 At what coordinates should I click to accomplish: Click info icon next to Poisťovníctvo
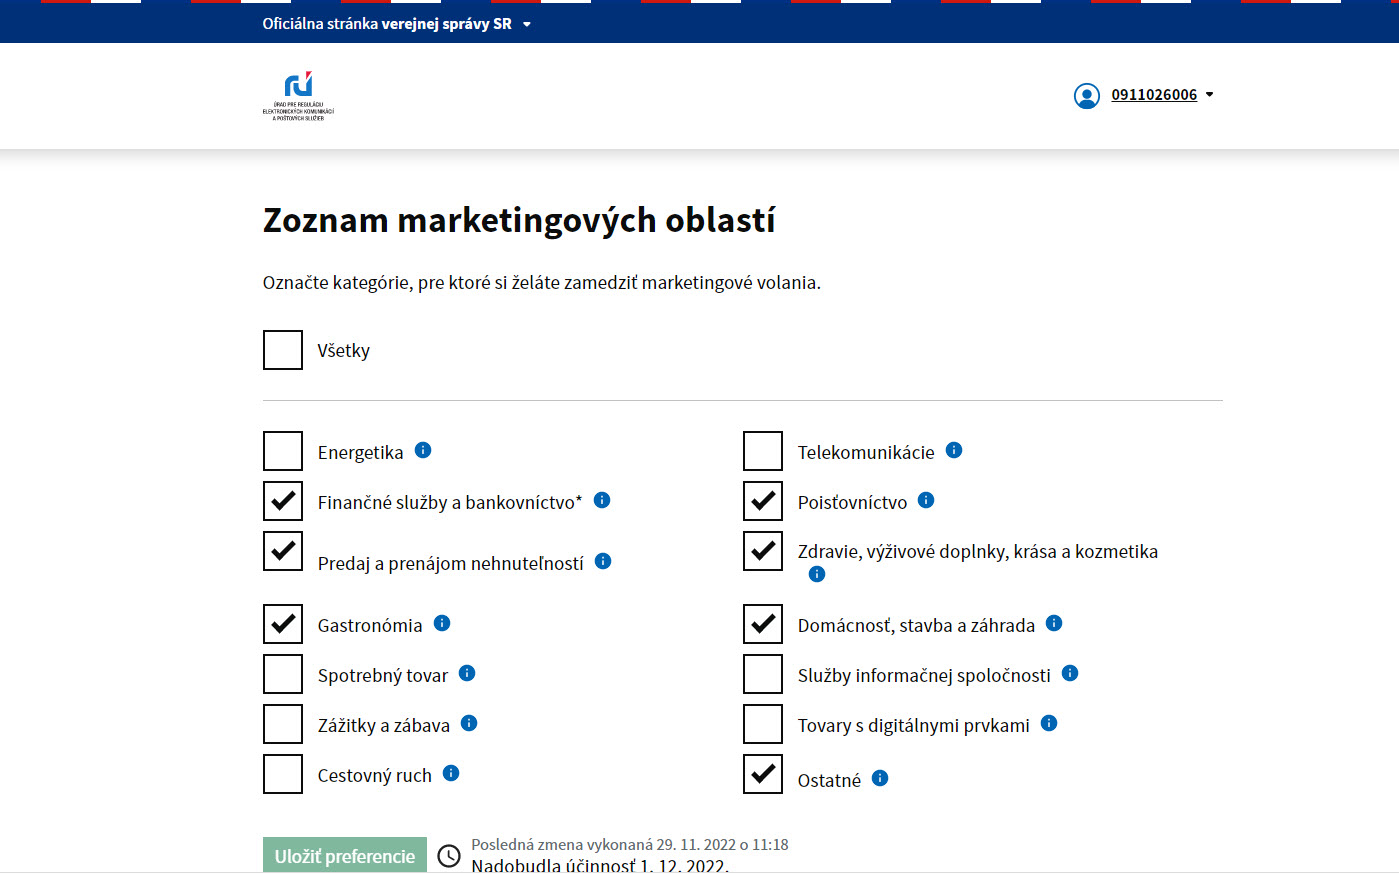pyautogui.click(x=926, y=500)
